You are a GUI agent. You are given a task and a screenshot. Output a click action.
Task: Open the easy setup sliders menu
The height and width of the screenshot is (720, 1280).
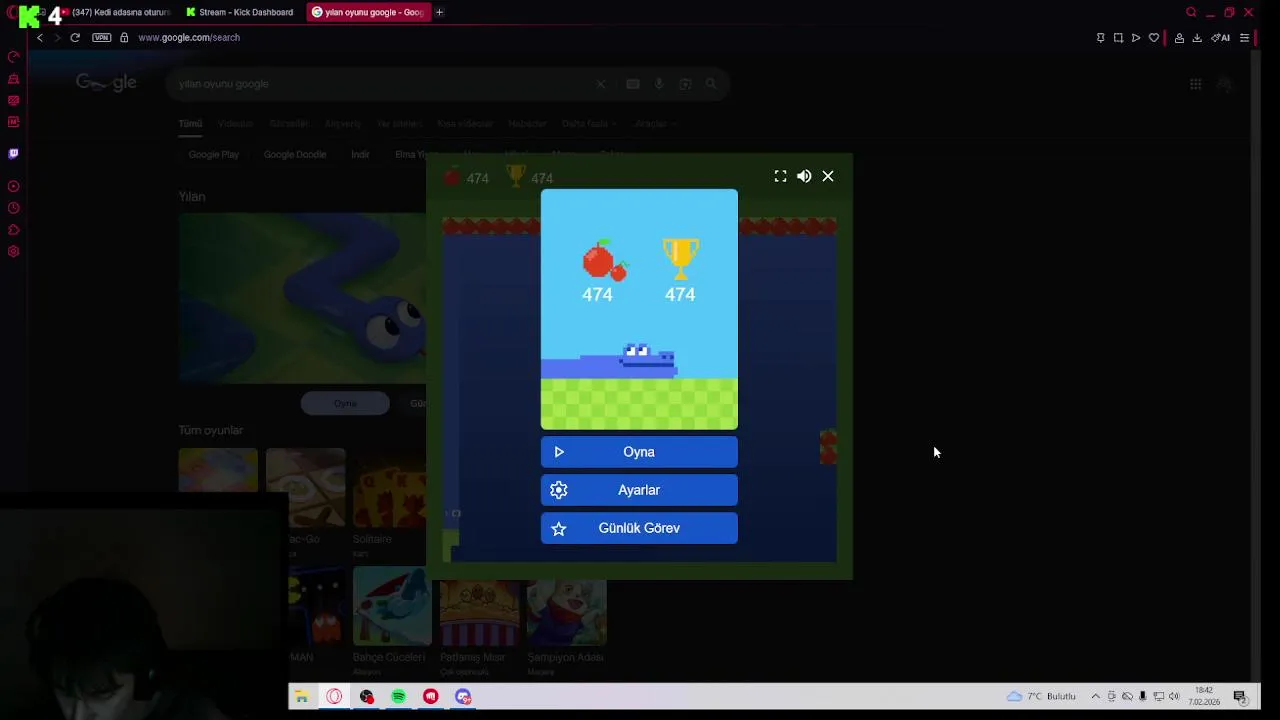1245,38
